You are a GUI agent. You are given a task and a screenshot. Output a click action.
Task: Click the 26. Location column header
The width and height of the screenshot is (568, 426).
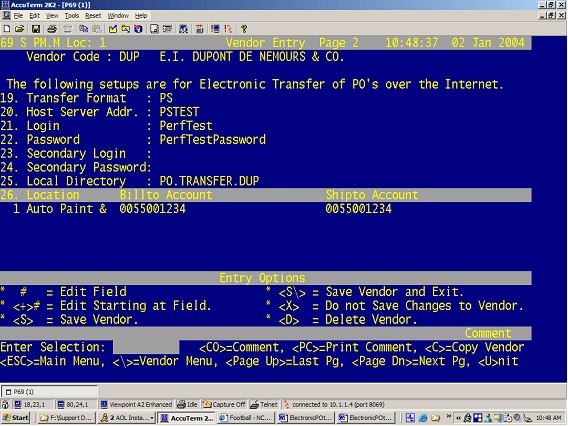(x=40, y=195)
